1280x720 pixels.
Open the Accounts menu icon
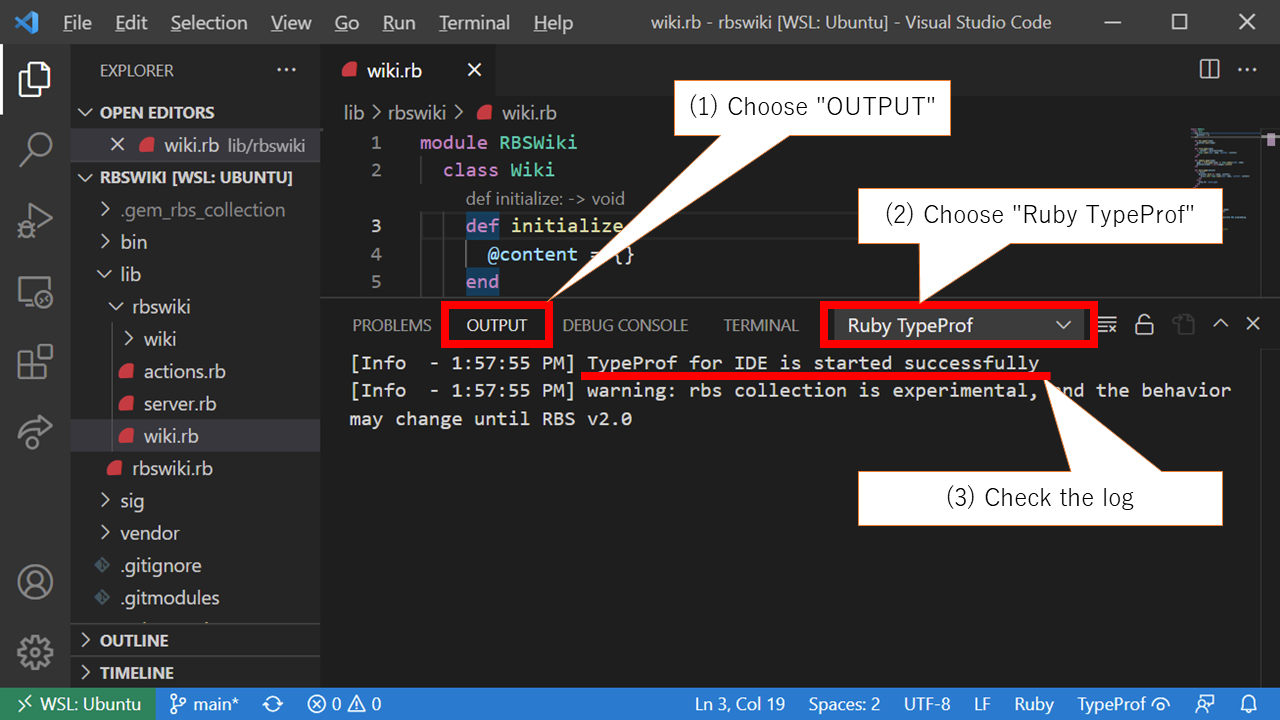pos(34,582)
